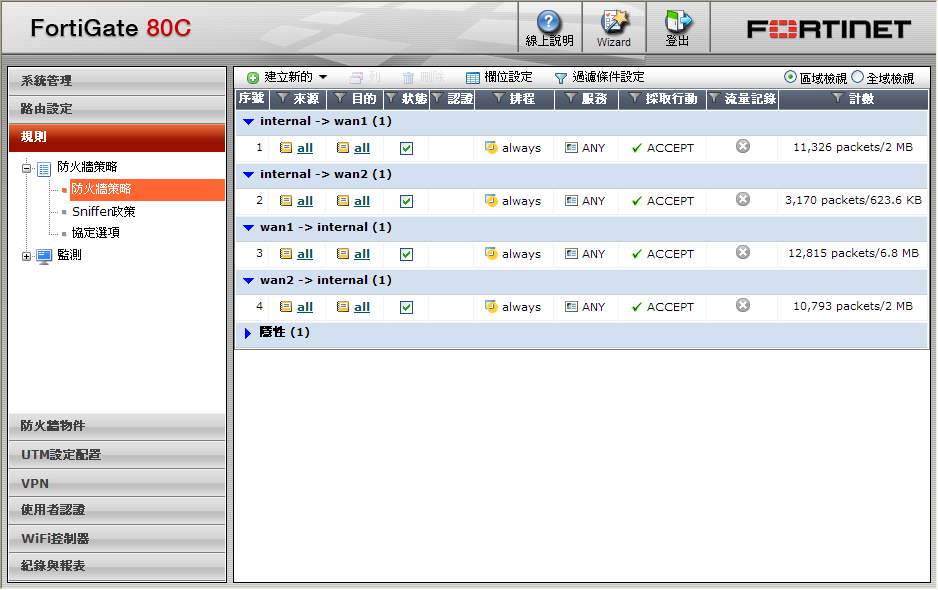Toggle status checkbox for policy 1
This screenshot has width=938, height=590.
[406, 148]
